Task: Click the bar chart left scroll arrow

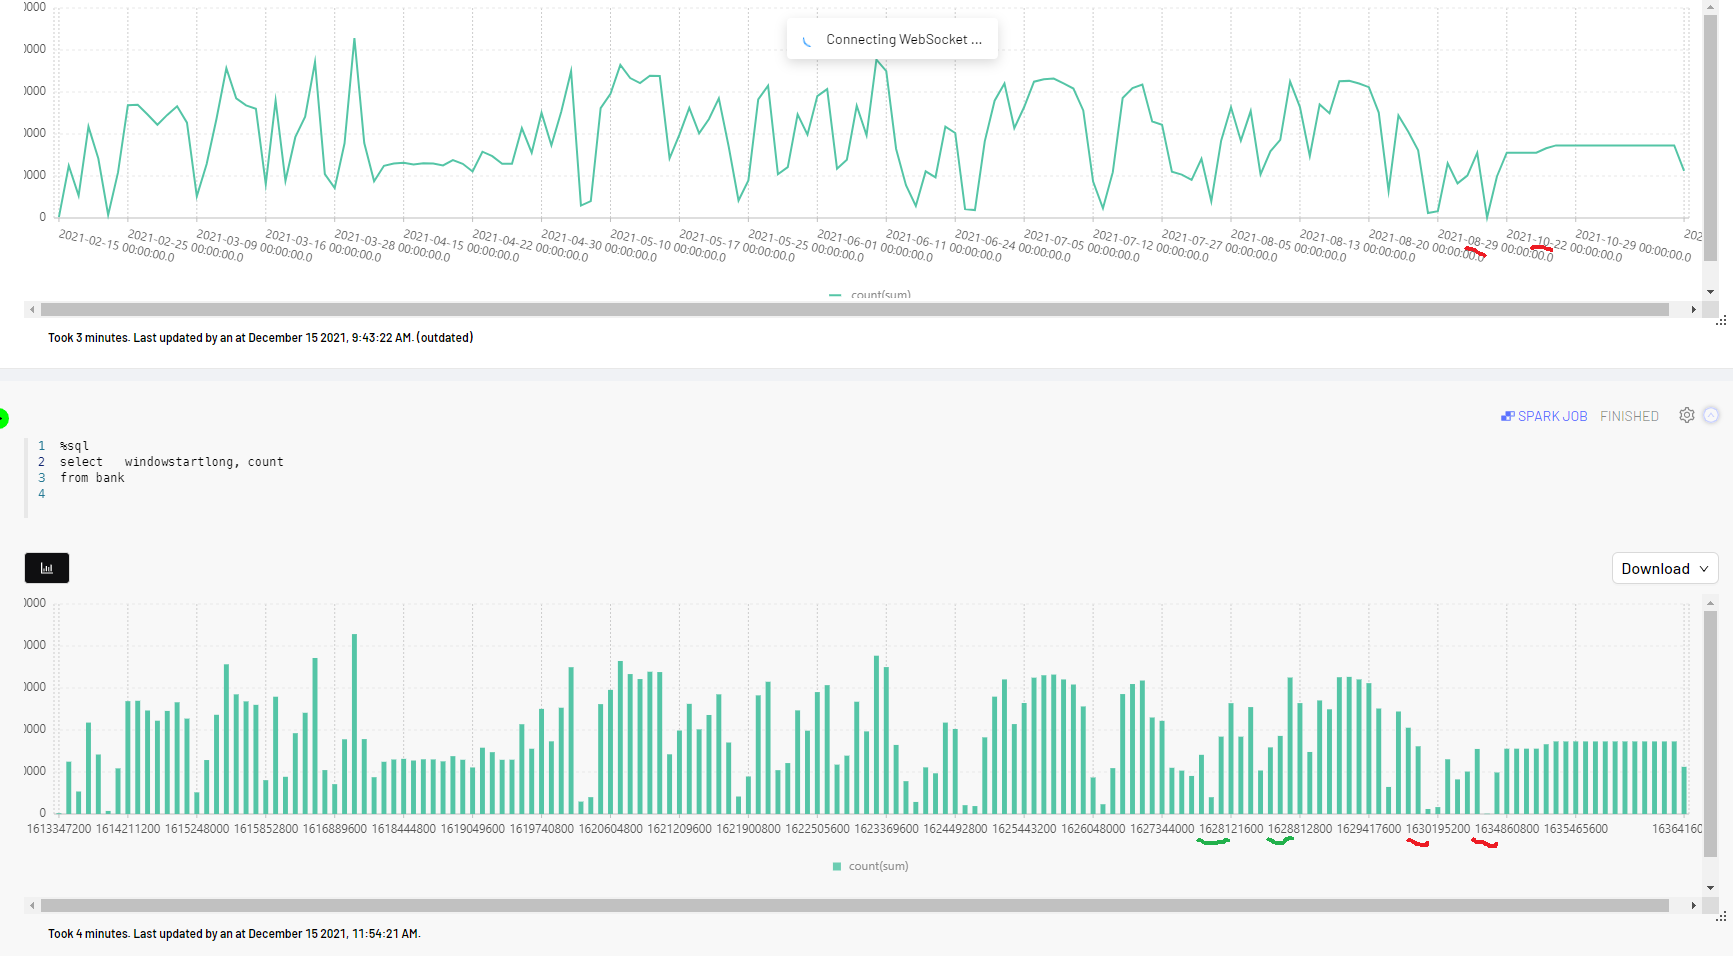Action: [32, 905]
